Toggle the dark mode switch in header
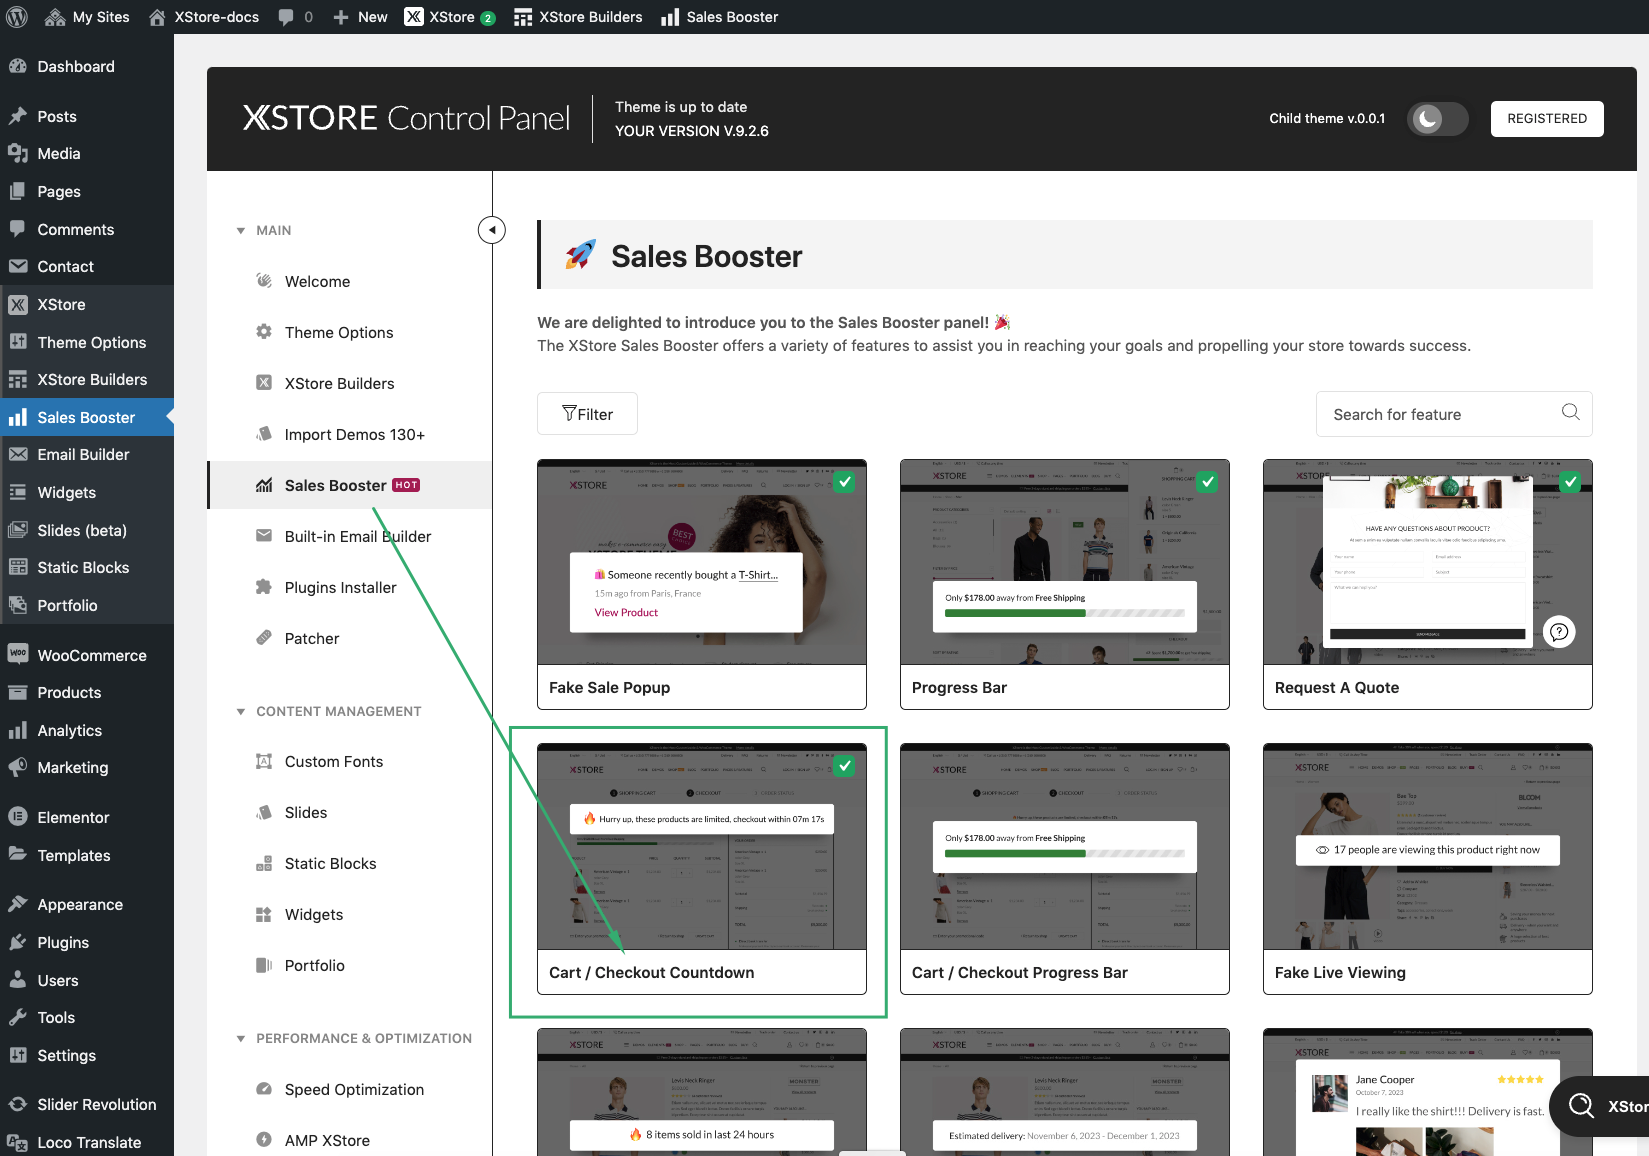Viewport: 1649px width, 1156px height. point(1437,119)
